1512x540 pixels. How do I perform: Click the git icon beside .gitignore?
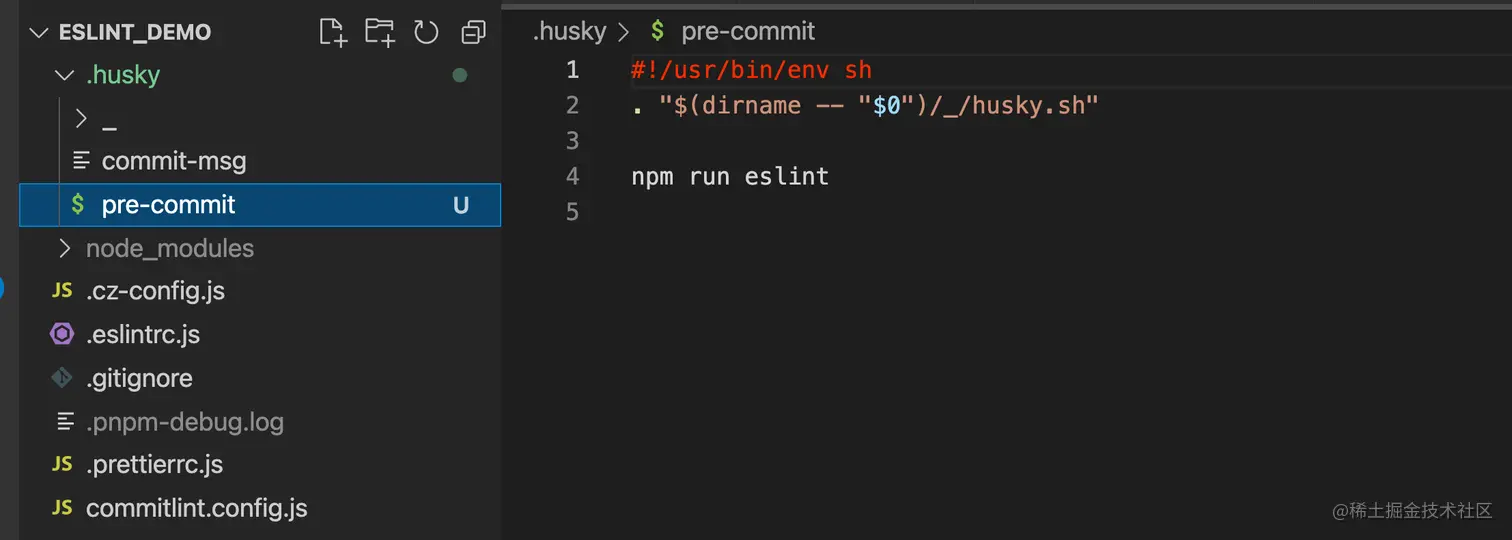point(62,378)
